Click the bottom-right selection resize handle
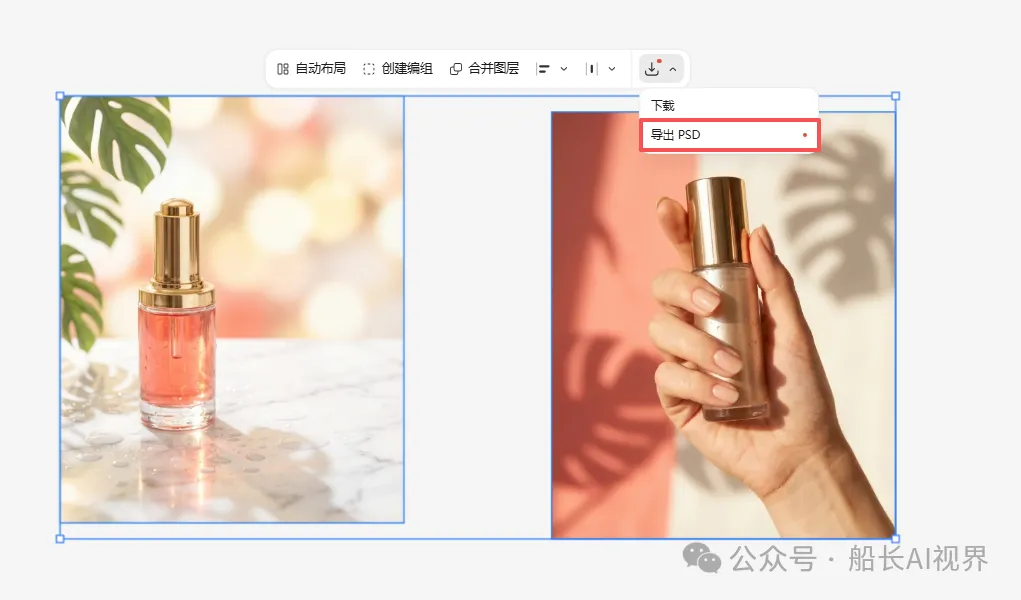The height and width of the screenshot is (600, 1021). click(x=895, y=539)
